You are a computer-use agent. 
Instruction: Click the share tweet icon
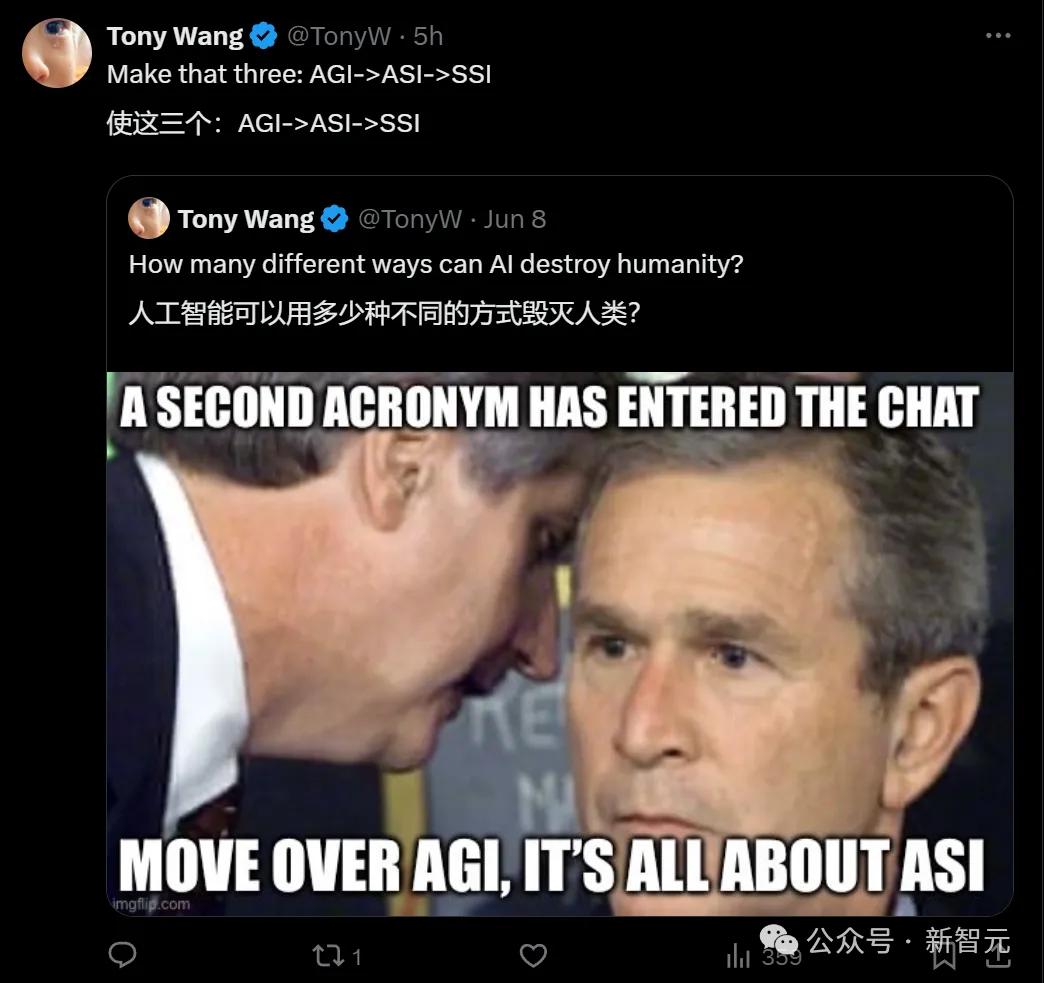[996, 958]
